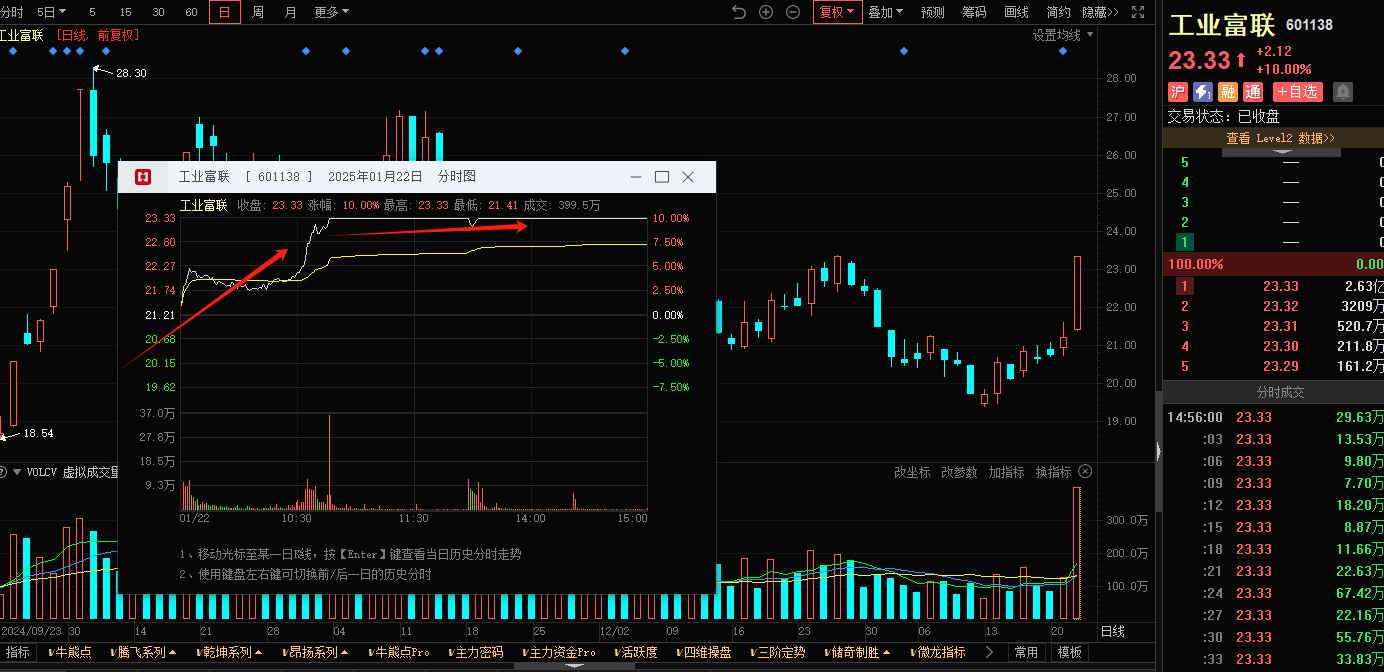Add stock via +自选 button
Image resolution: width=1384 pixels, height=672 pixels.
pos(1297,92)
